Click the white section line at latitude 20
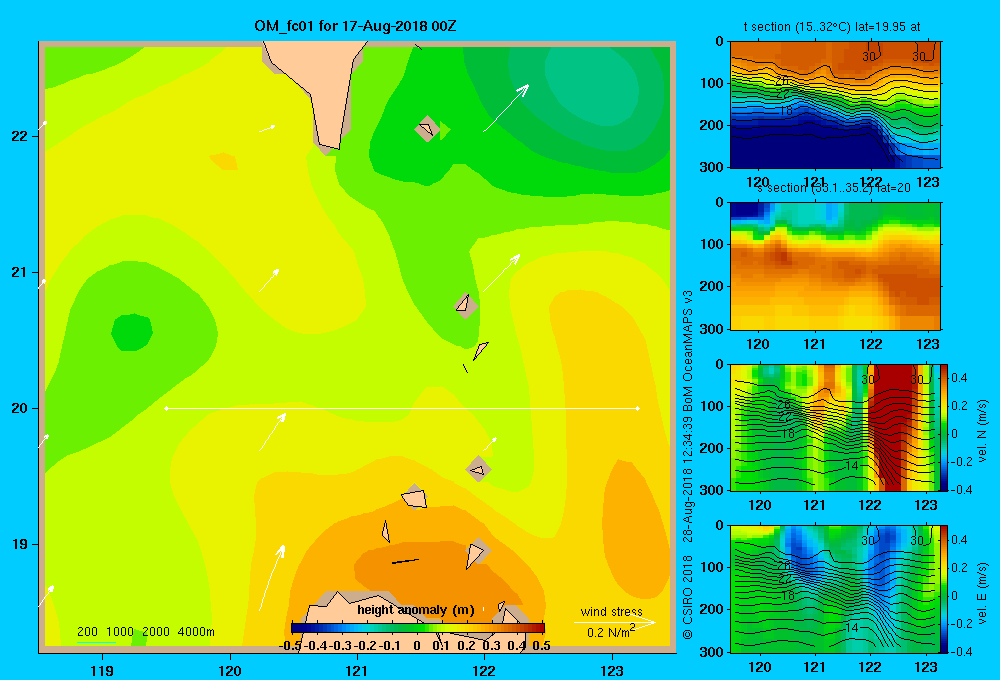The height and width of the screenshot is (680, 1000). [x=402, y=408]
